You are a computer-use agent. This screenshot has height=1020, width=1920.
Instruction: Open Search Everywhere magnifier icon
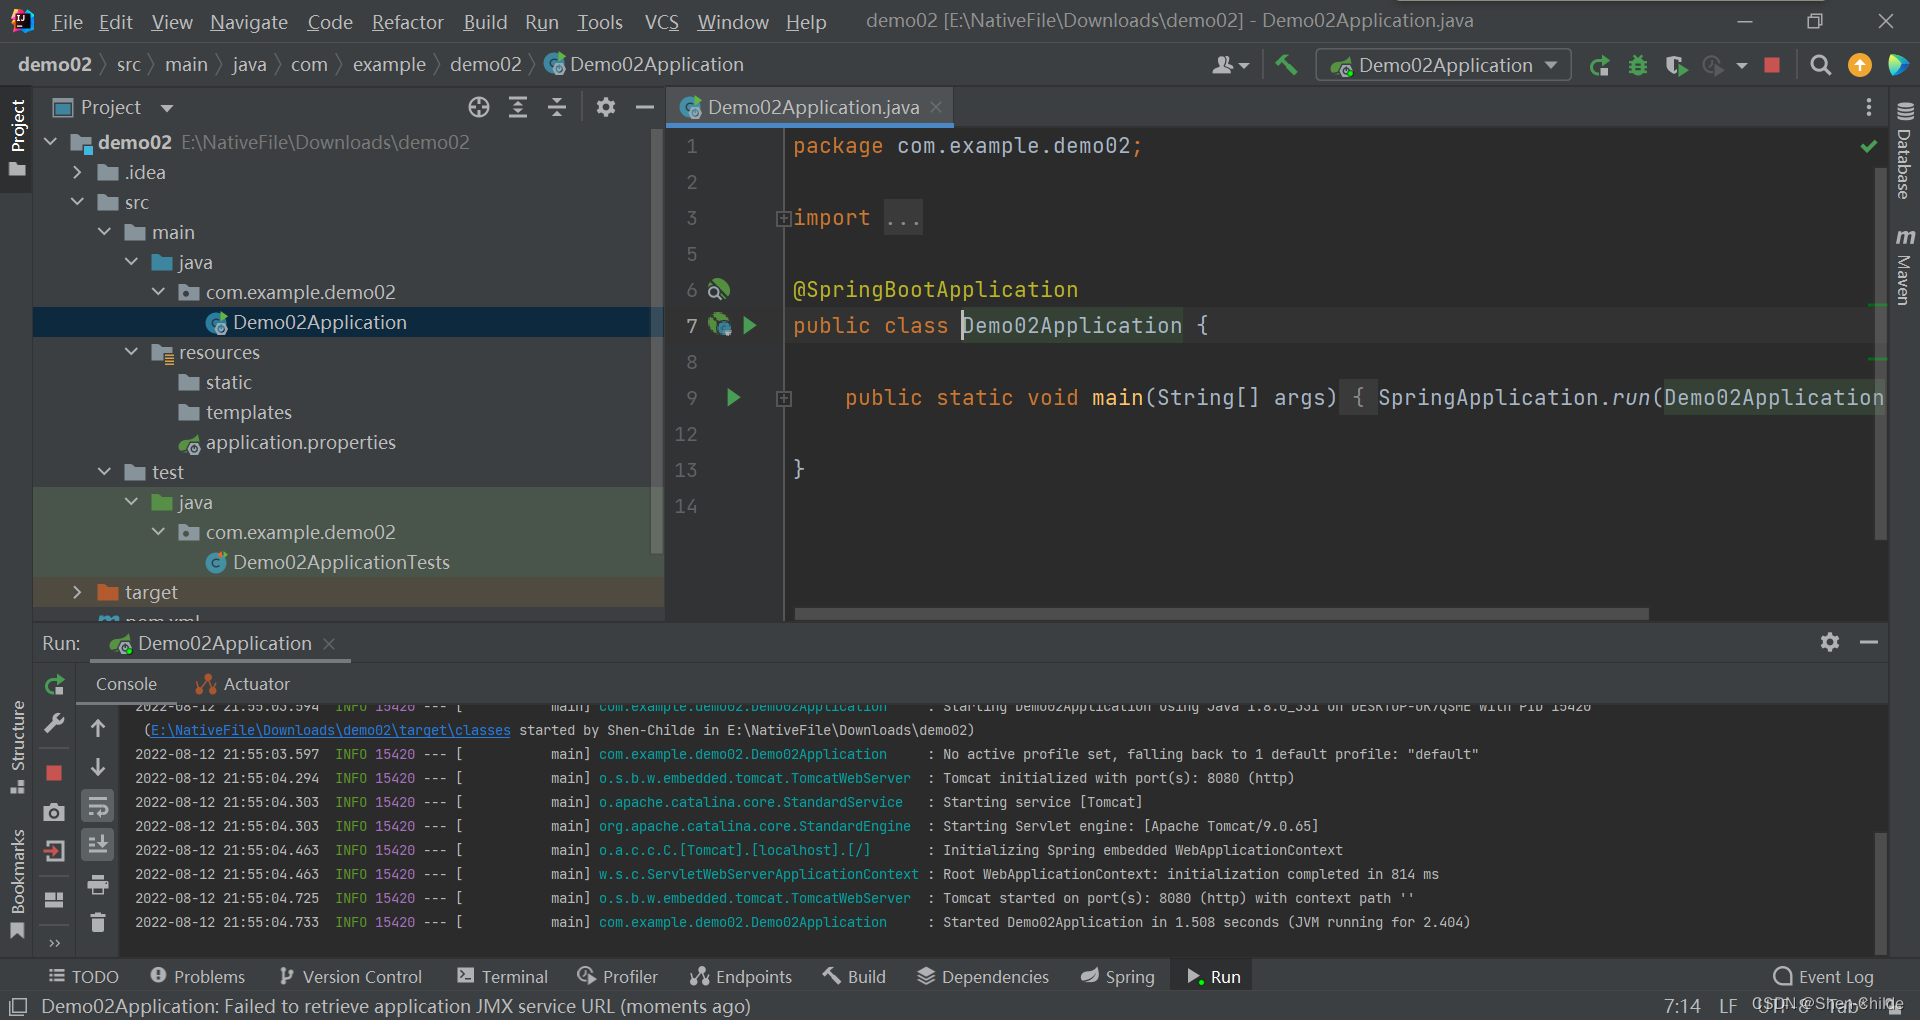coord(1821,65)
